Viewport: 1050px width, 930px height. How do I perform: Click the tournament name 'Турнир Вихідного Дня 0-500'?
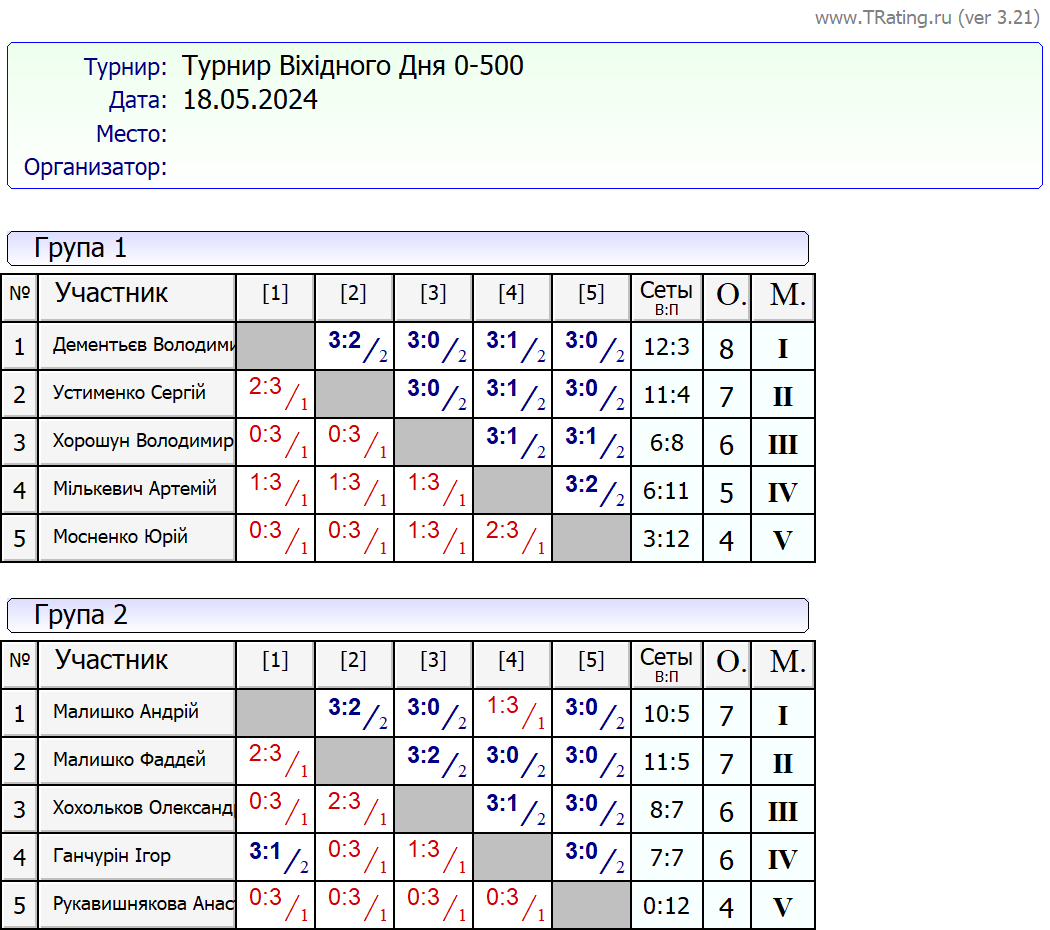tap(353, 67)
